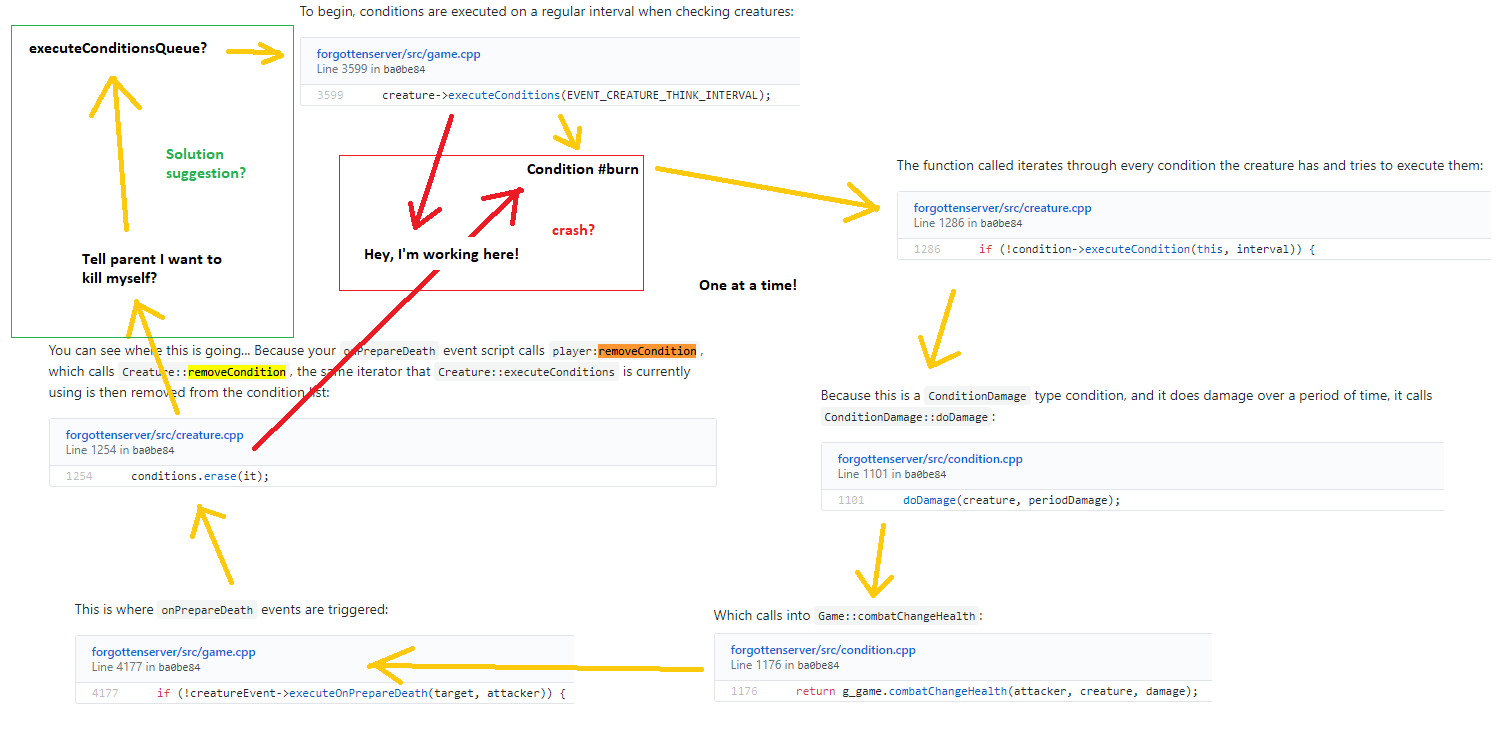Click the doDamage(creature, periodDamage) code line

point(1011,500)
